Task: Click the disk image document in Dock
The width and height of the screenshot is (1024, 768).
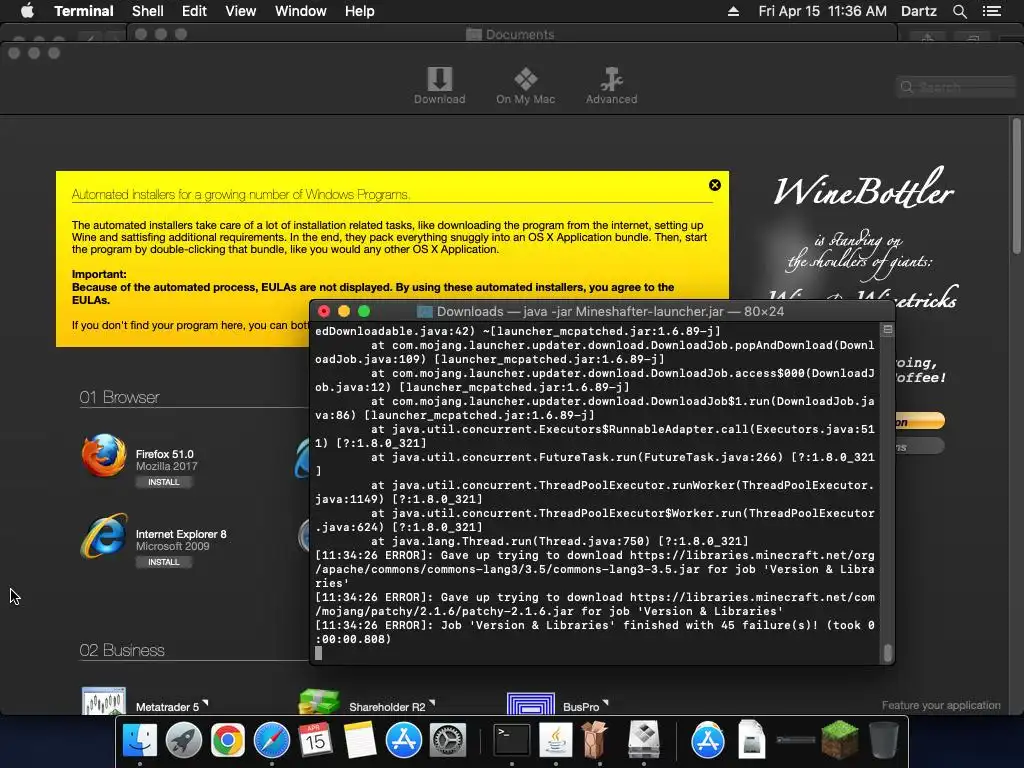Action: (x=752, y=739)
